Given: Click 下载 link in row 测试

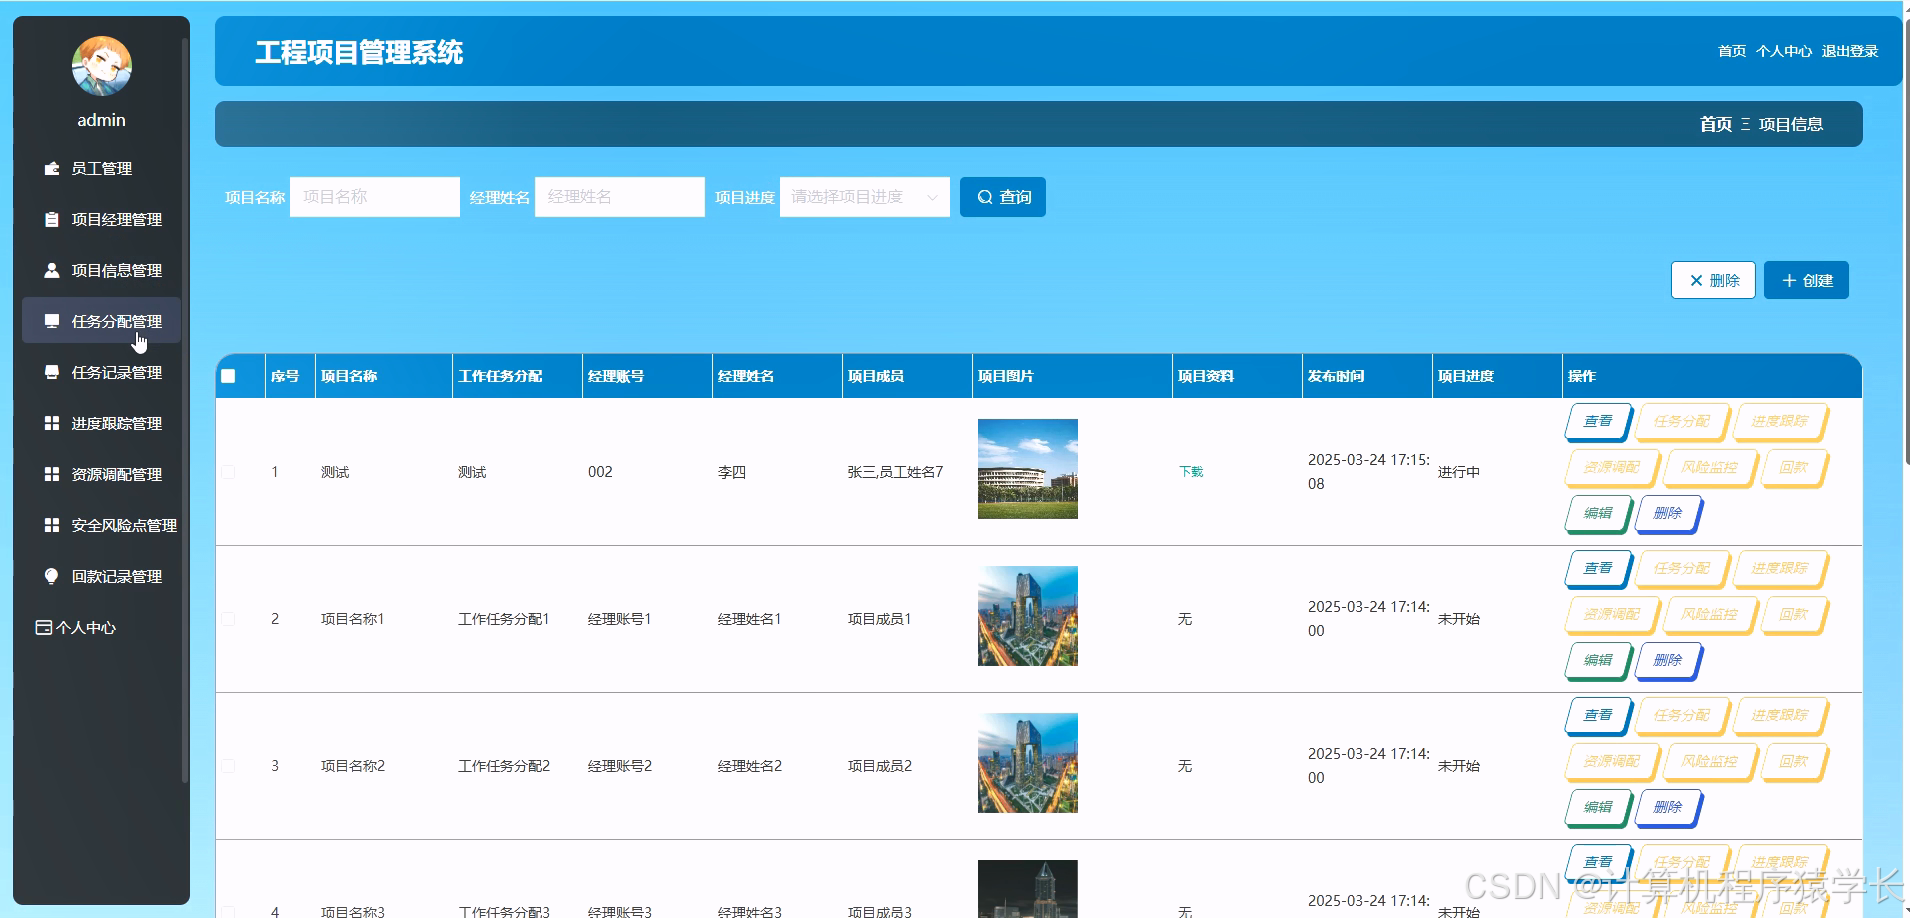Looking at the screenshot, I should 1191,472.
